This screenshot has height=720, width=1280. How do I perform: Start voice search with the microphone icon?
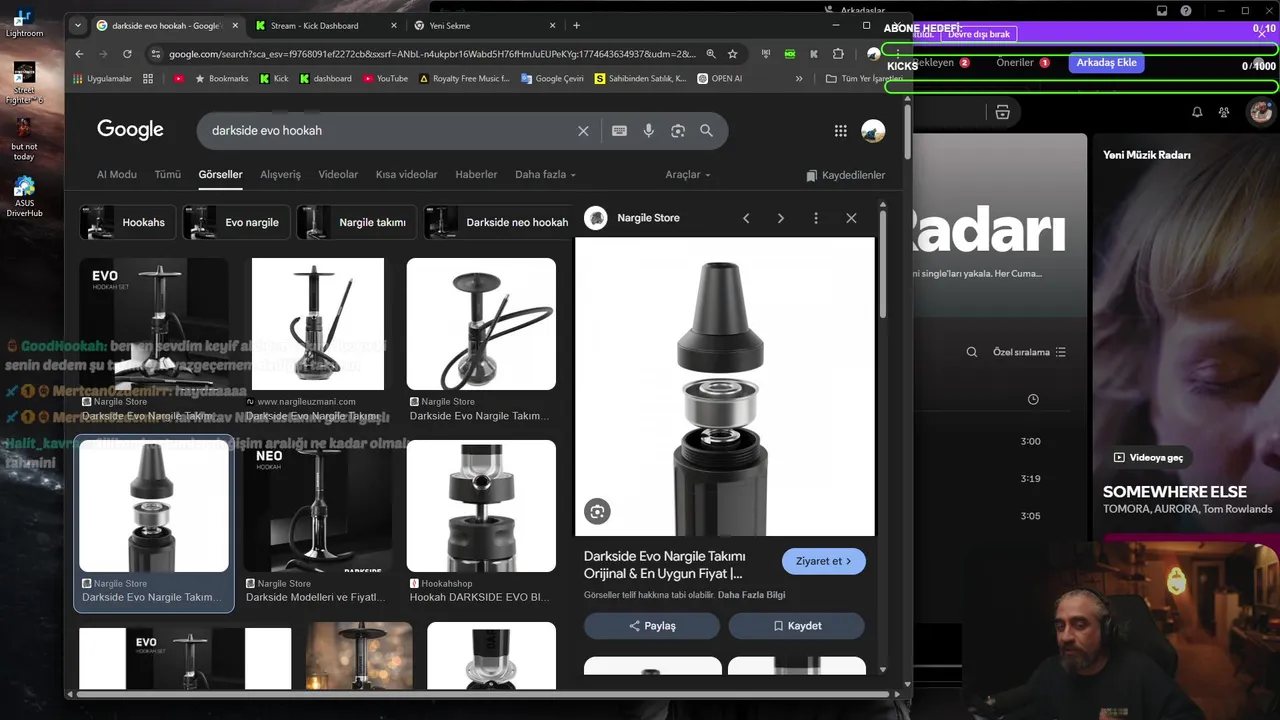[x=648, y=130]
